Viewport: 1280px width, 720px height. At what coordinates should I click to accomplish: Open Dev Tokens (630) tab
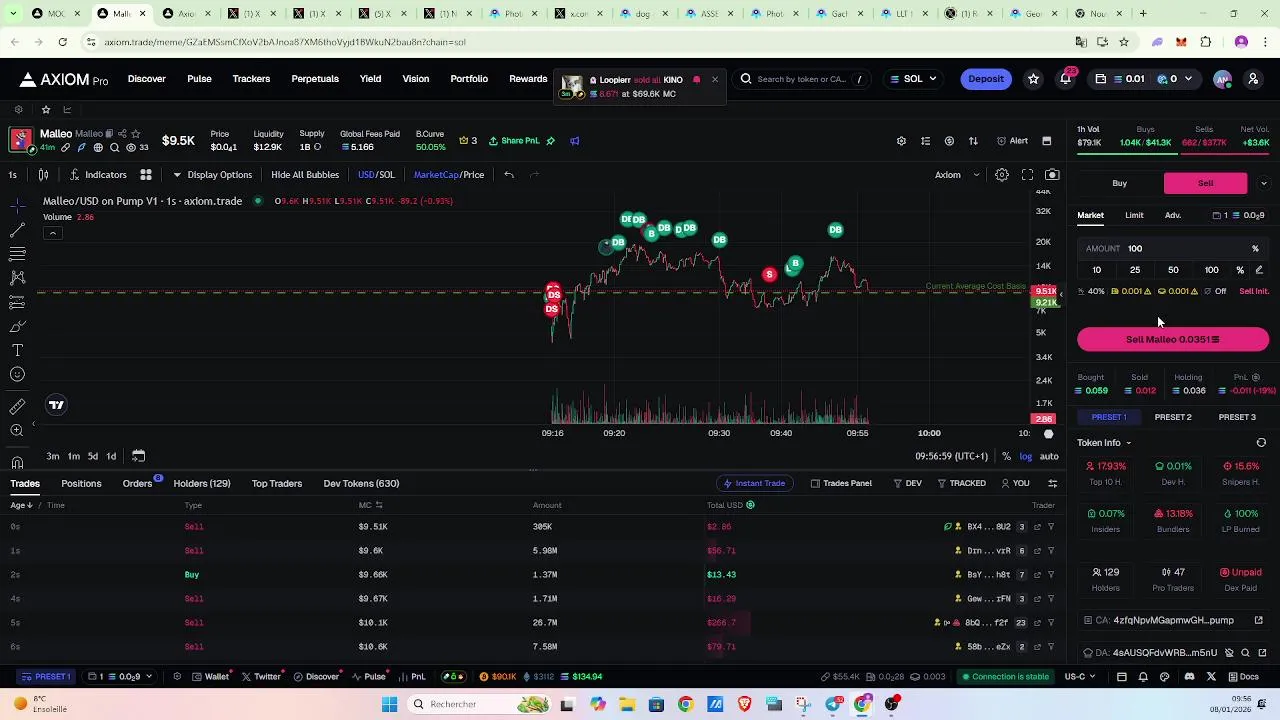[361, 484]
